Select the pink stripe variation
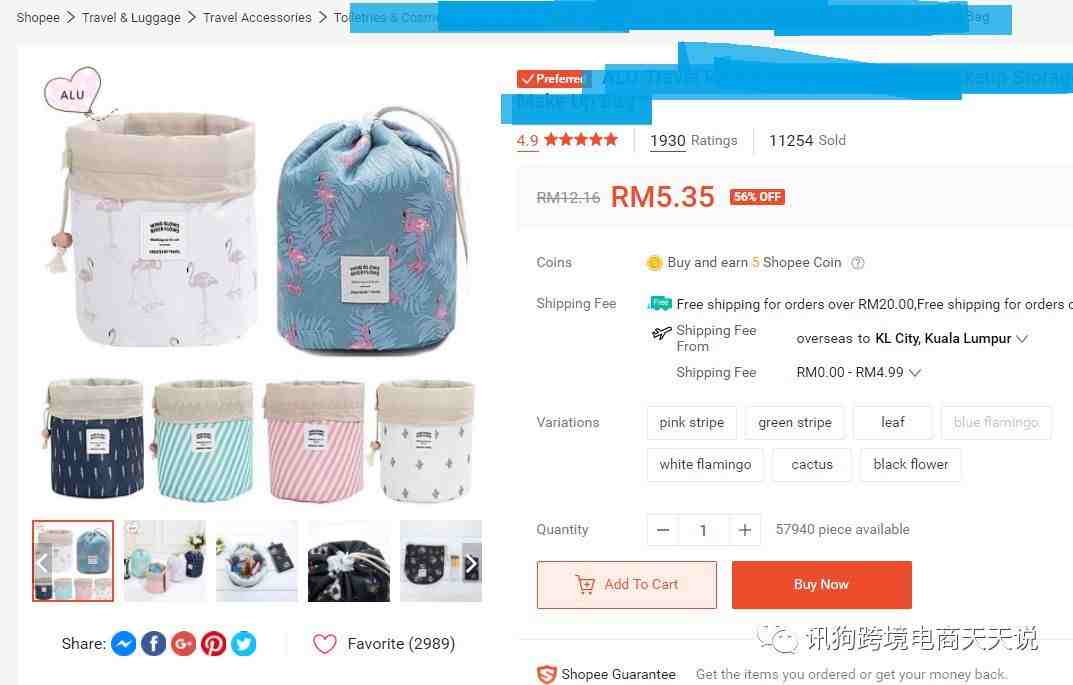Viewport: 1073px width, 685px height. click(691, 423)
